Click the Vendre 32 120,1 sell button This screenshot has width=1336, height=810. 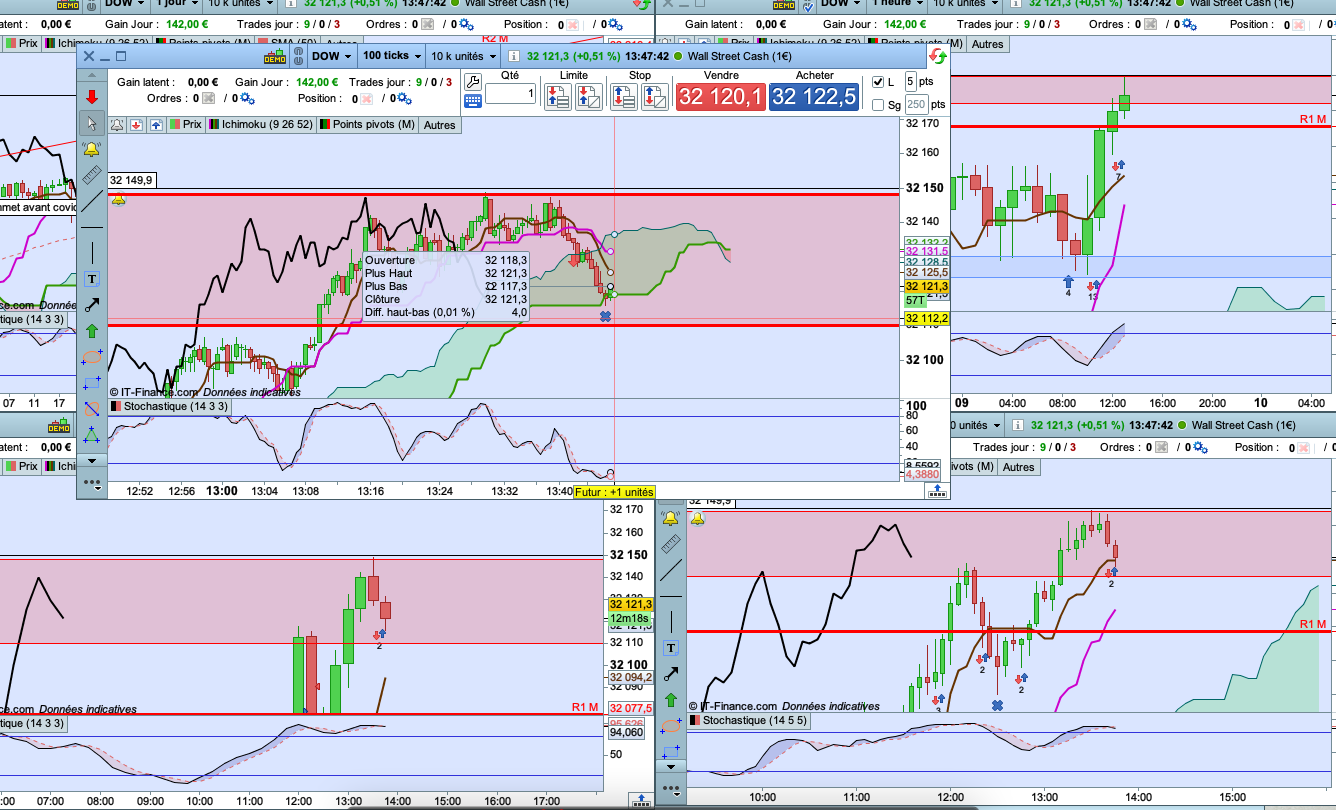click(721, 97)
